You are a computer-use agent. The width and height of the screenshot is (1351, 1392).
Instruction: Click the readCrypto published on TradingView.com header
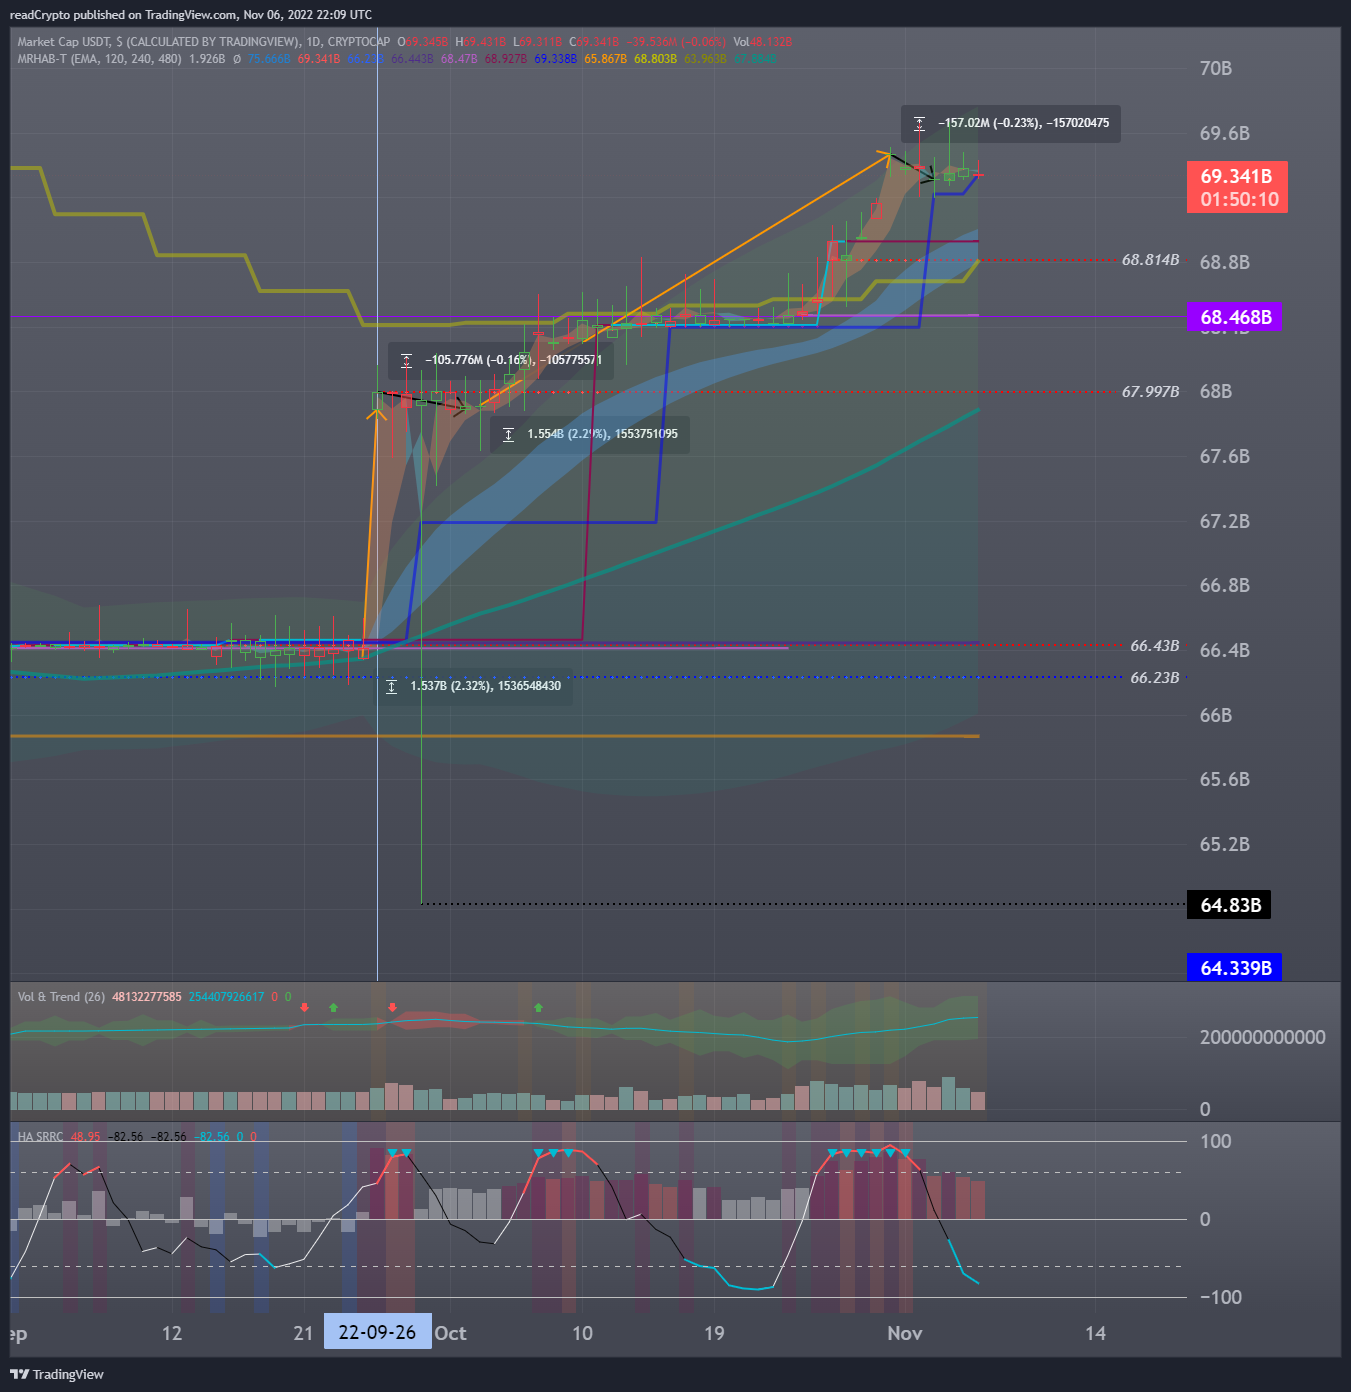click(190, 15)
